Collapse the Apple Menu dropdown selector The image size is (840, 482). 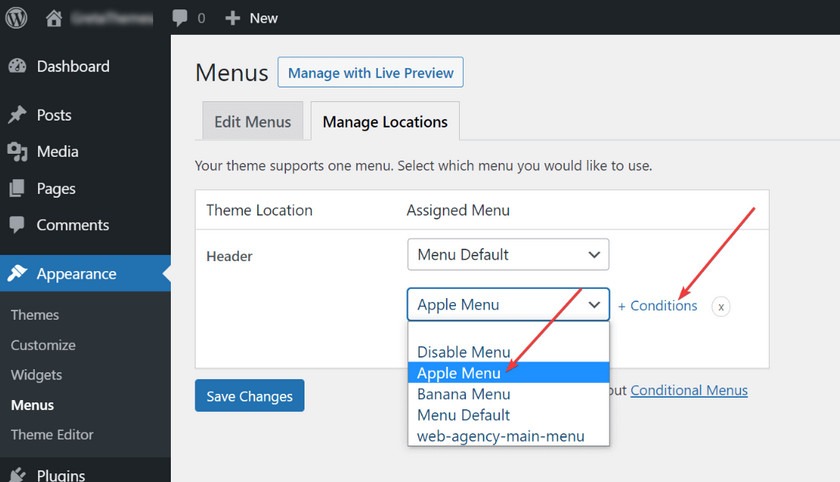508,304
